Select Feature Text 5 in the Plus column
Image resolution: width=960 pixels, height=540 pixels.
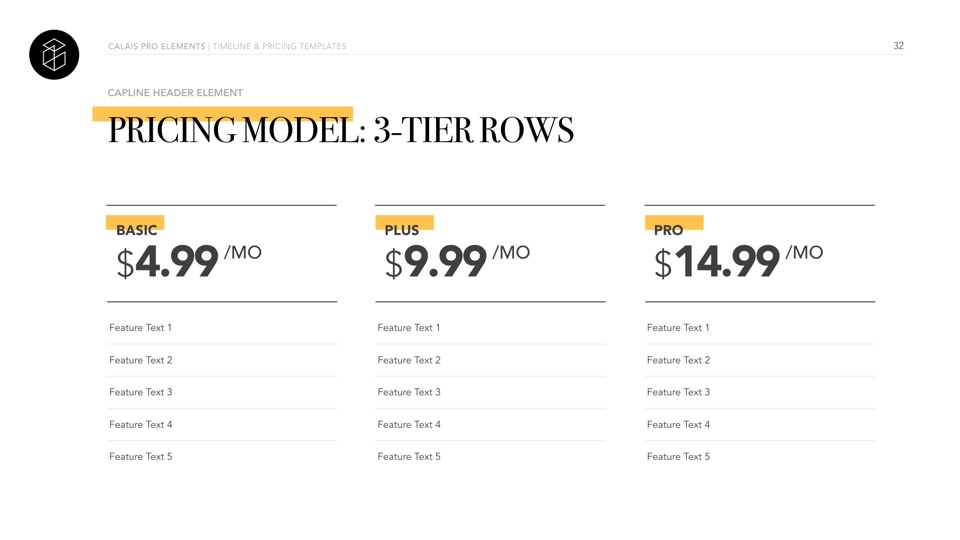[409, 457]
